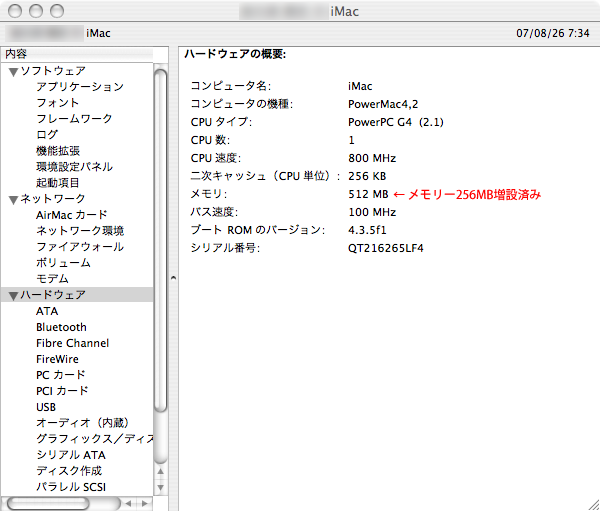600x511 pixels.
Task: Click the date 07/08/26 7:34
Action: 553,33
